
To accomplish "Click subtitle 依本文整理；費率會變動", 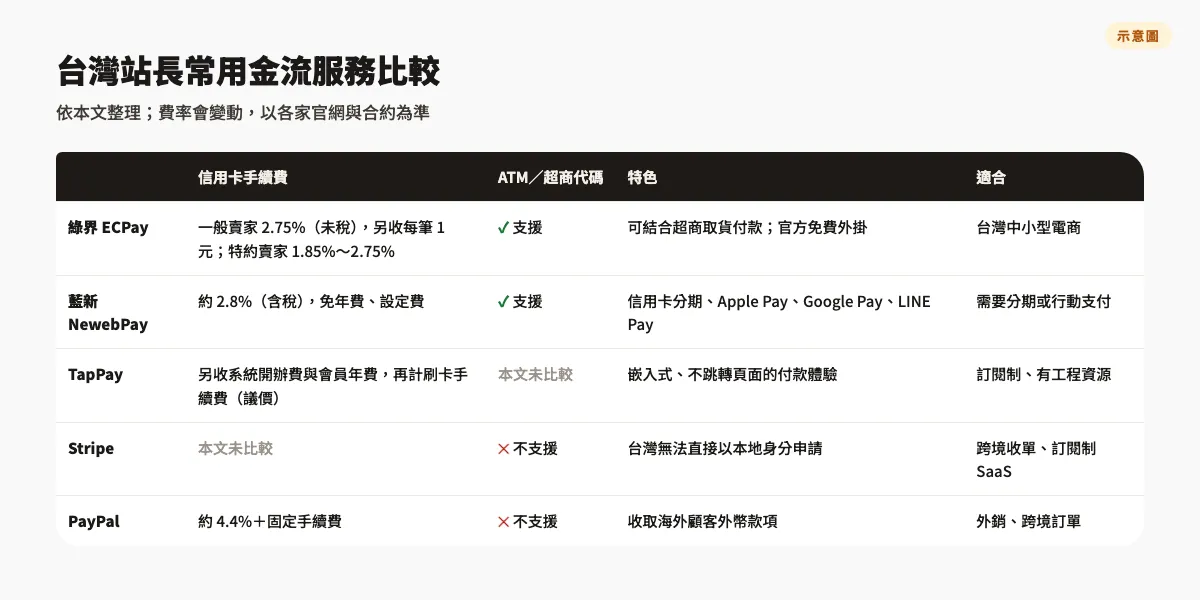I will point(149,113).
